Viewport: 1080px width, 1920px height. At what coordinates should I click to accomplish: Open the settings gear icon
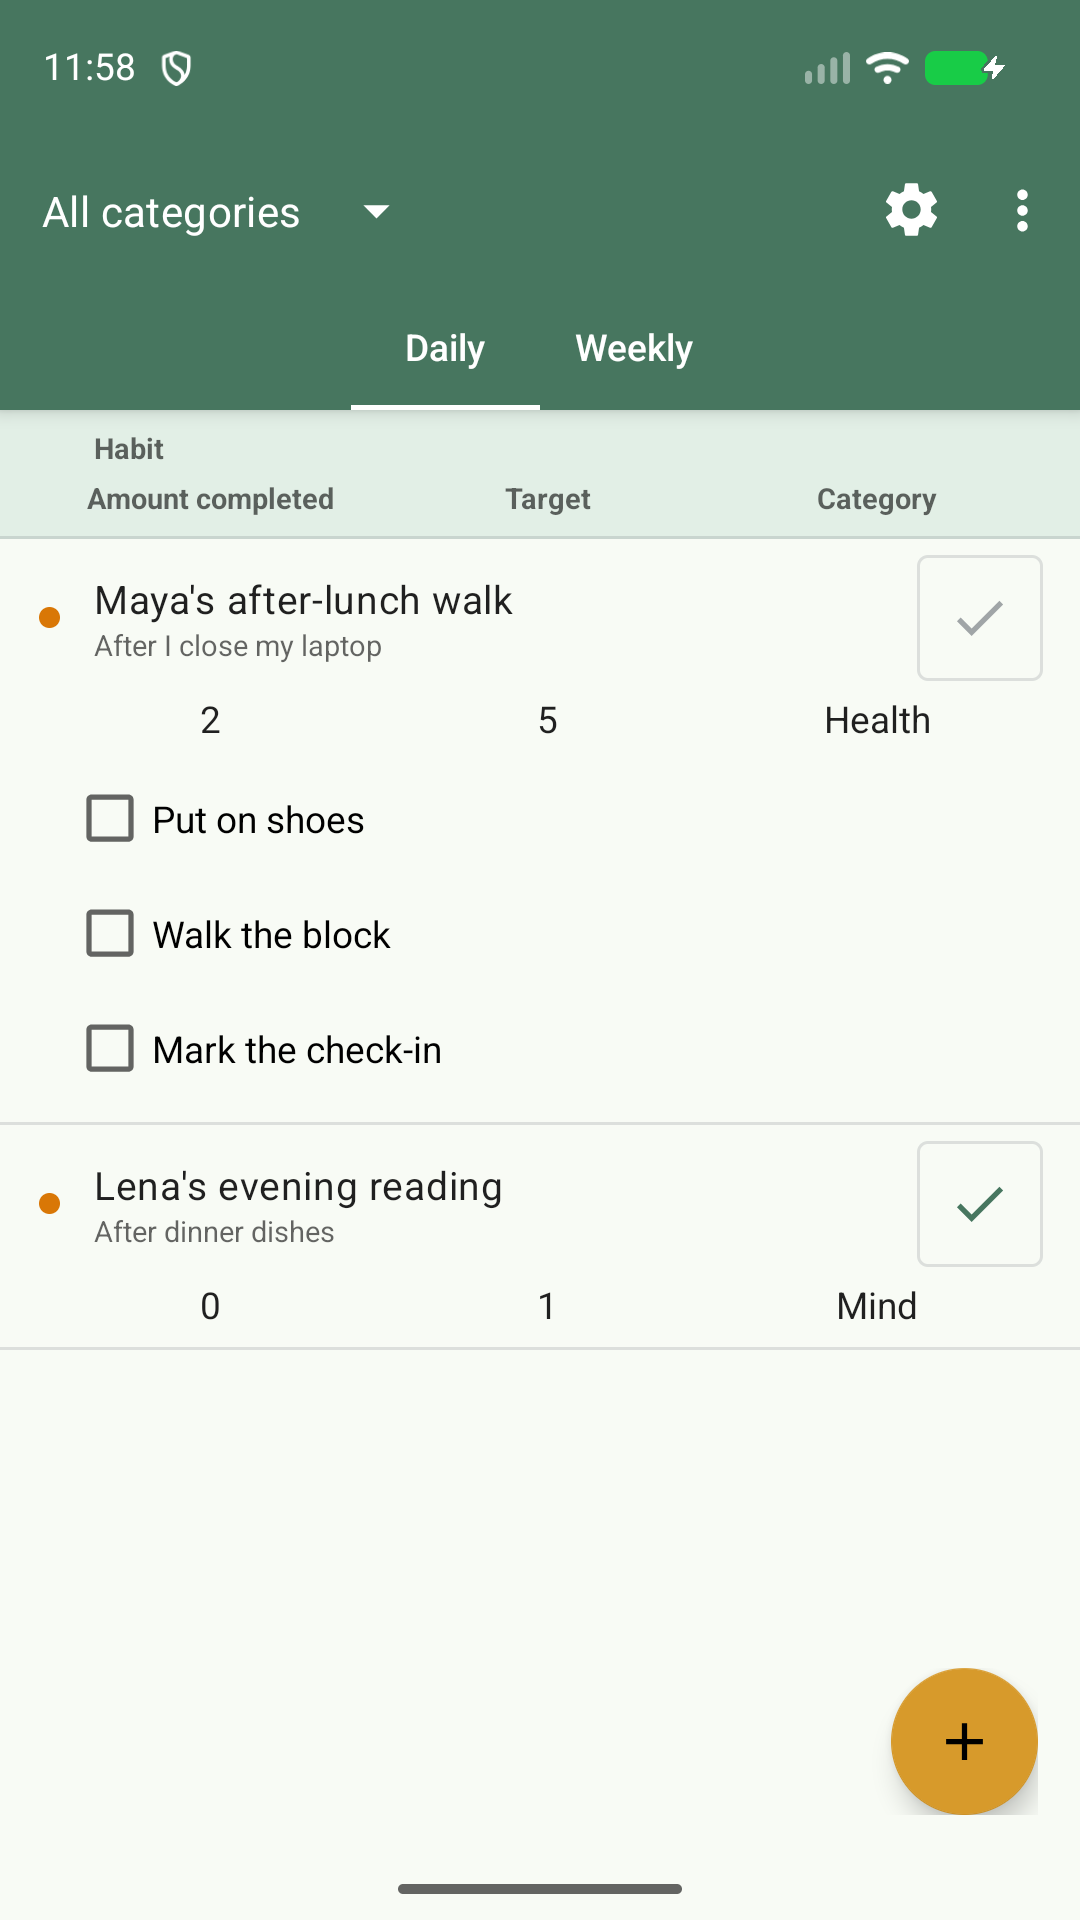point(911,210)
